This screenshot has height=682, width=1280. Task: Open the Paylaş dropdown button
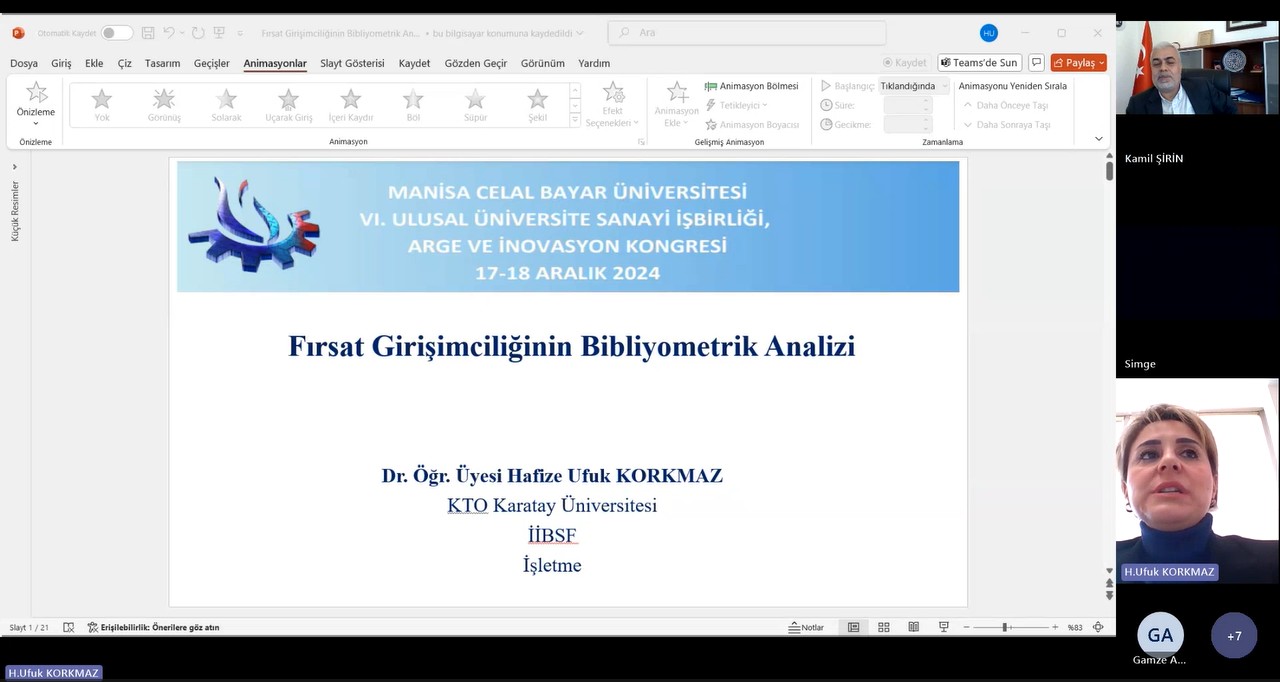pos(1078,63)
